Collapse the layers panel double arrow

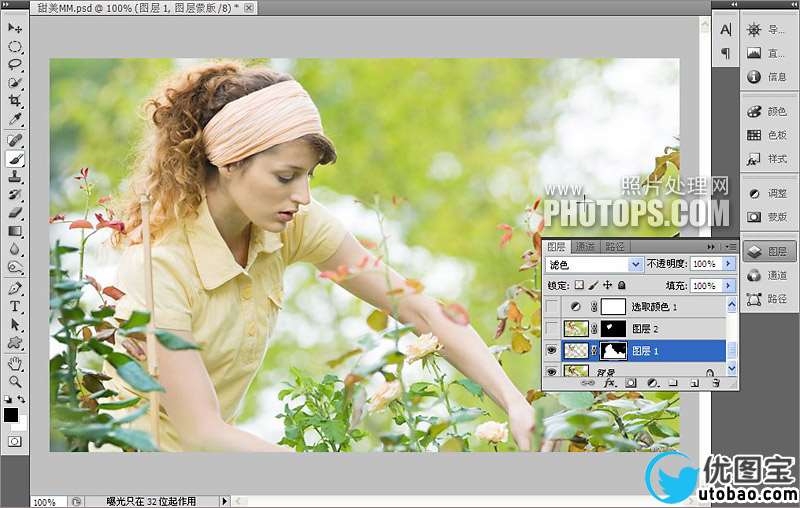(x=711, y=247)
